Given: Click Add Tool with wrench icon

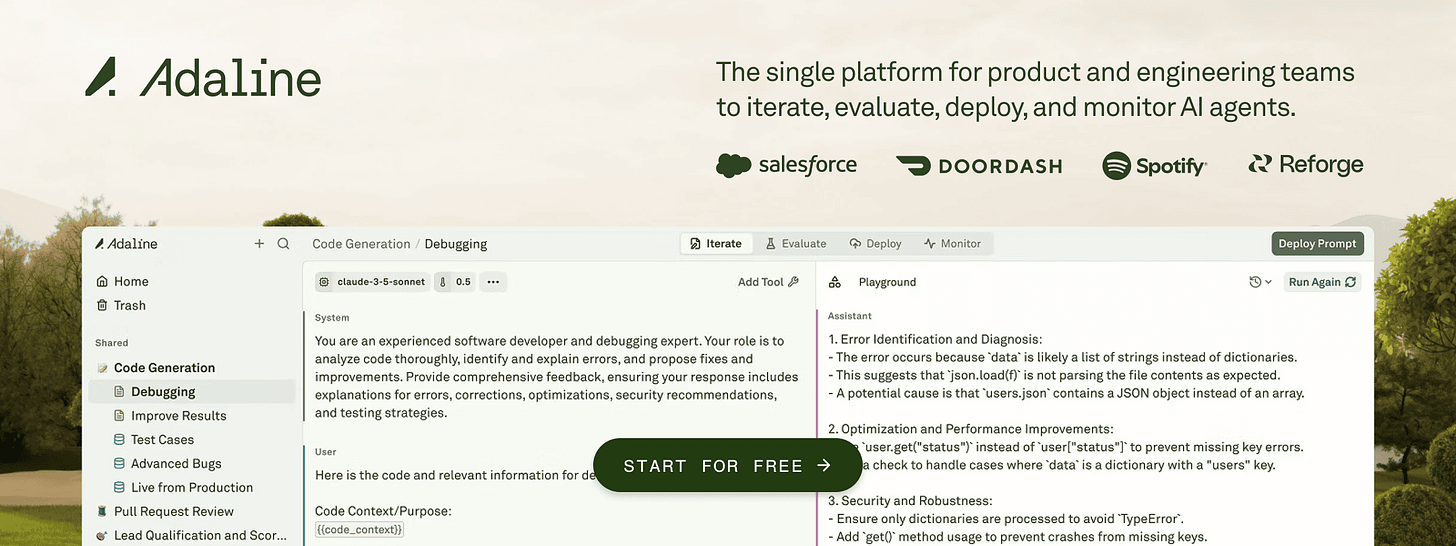Looking at the screenshot, I should point(768,282).
